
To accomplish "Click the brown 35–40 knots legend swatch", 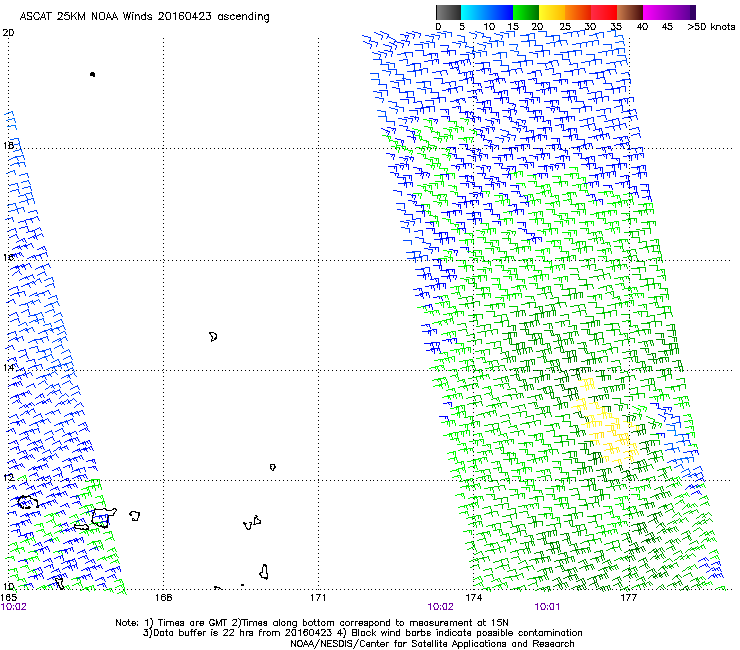I will [x=630, y=12].
